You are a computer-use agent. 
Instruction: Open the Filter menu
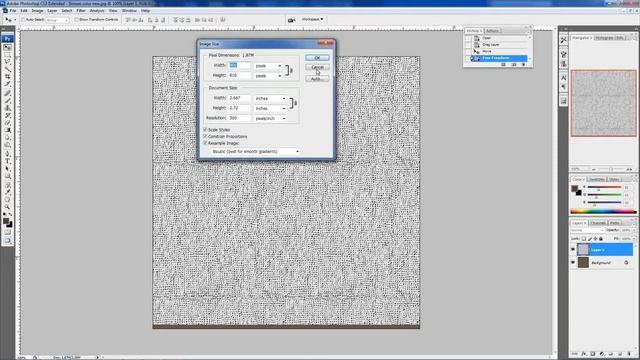81,11
